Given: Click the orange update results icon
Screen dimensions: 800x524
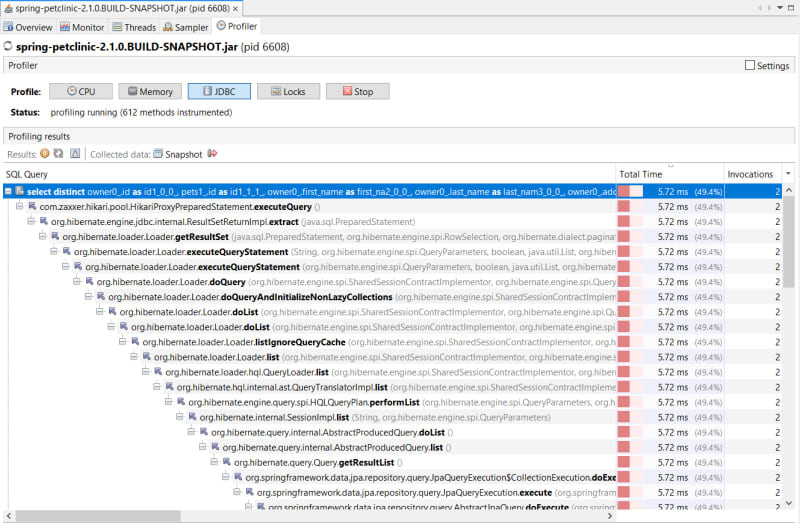Looking at the screenshot, I should pyautogui.click(x=45, y=154).
